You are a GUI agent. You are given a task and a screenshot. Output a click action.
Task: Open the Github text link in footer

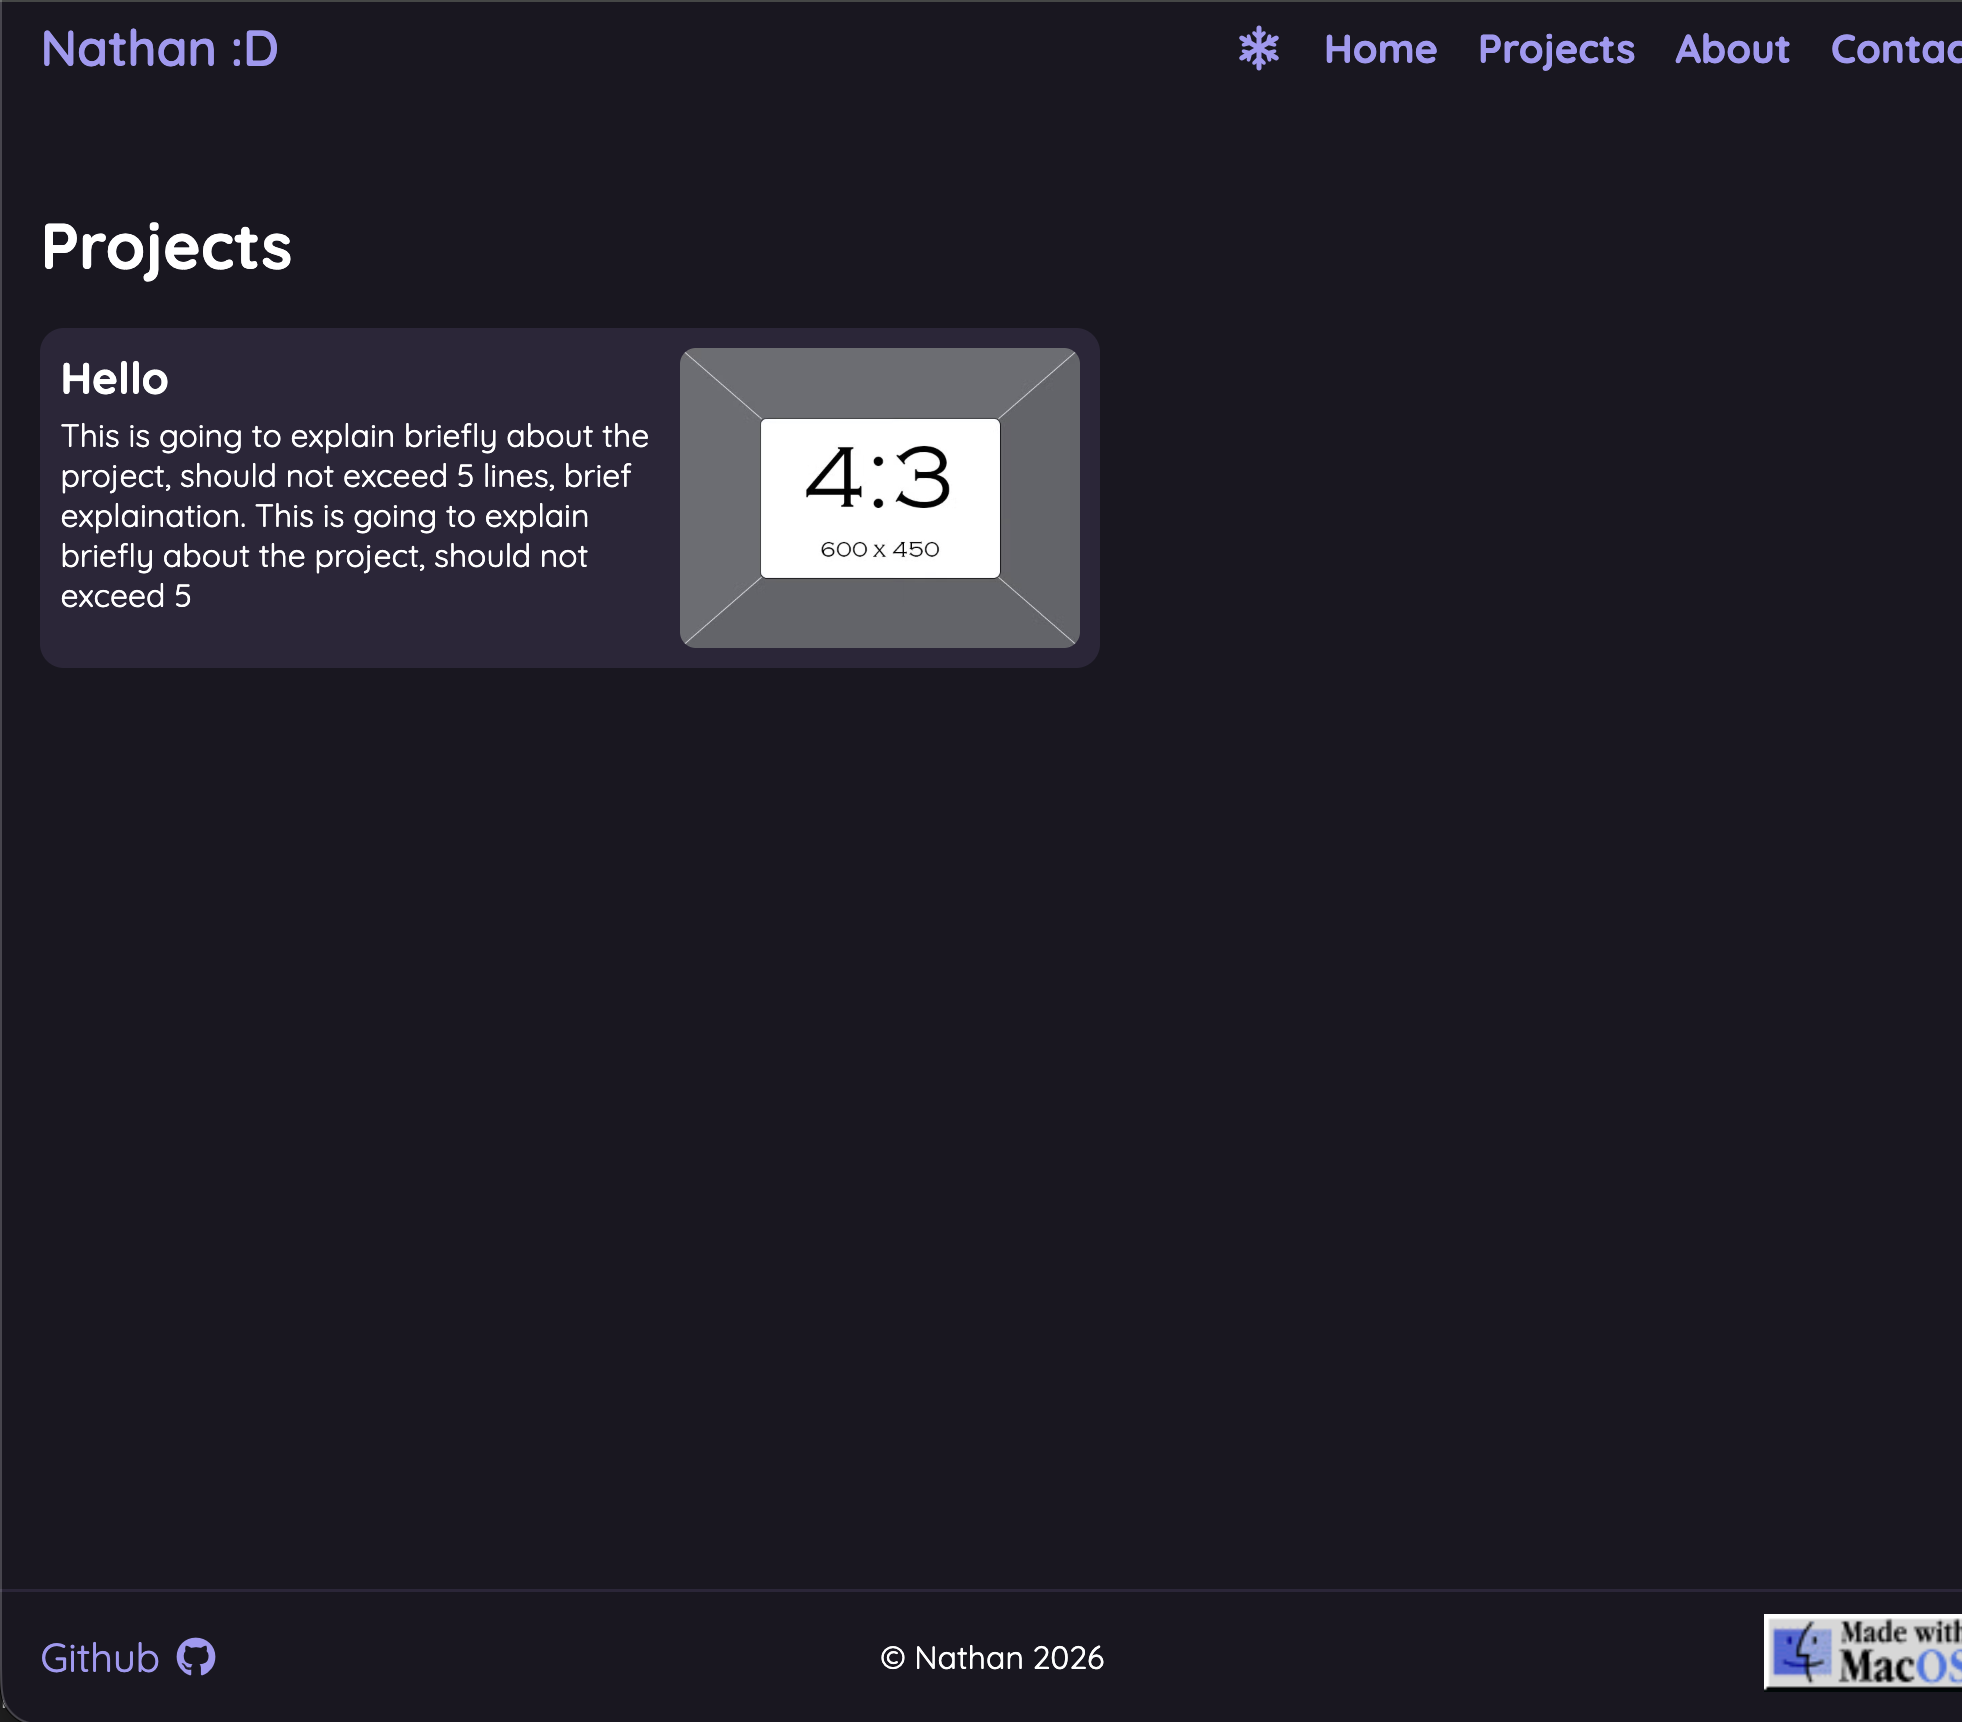click(x=100, y=1658)
